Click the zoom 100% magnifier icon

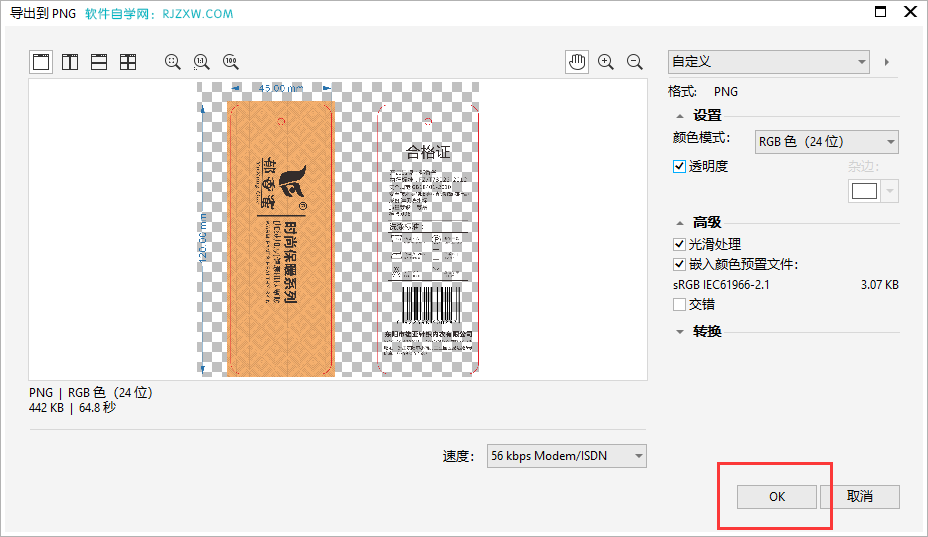coord(230,62)
